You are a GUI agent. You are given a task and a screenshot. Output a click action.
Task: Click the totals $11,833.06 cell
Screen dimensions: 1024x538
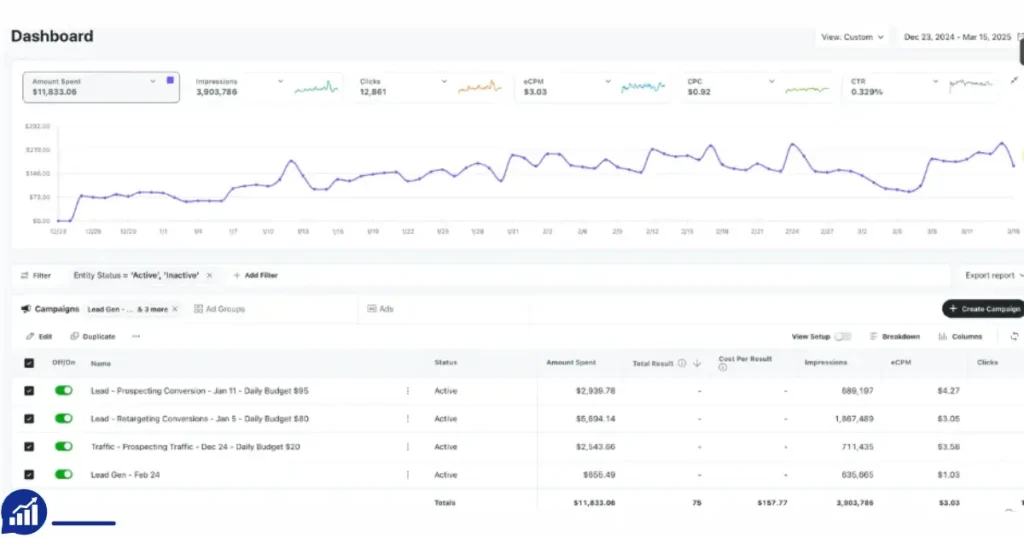(594, 503)
